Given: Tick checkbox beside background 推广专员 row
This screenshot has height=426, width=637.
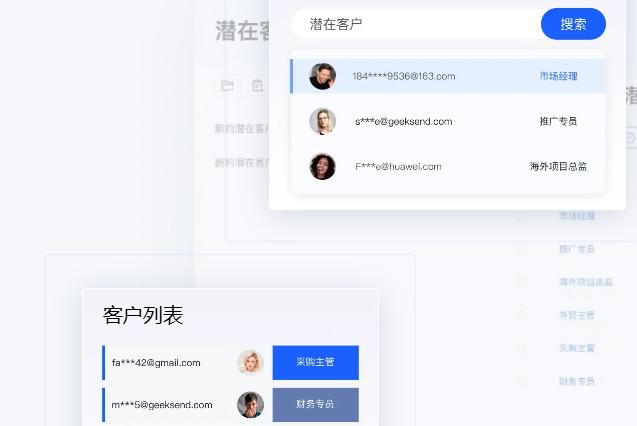Looking at the screenshot, I should point(521,249).
